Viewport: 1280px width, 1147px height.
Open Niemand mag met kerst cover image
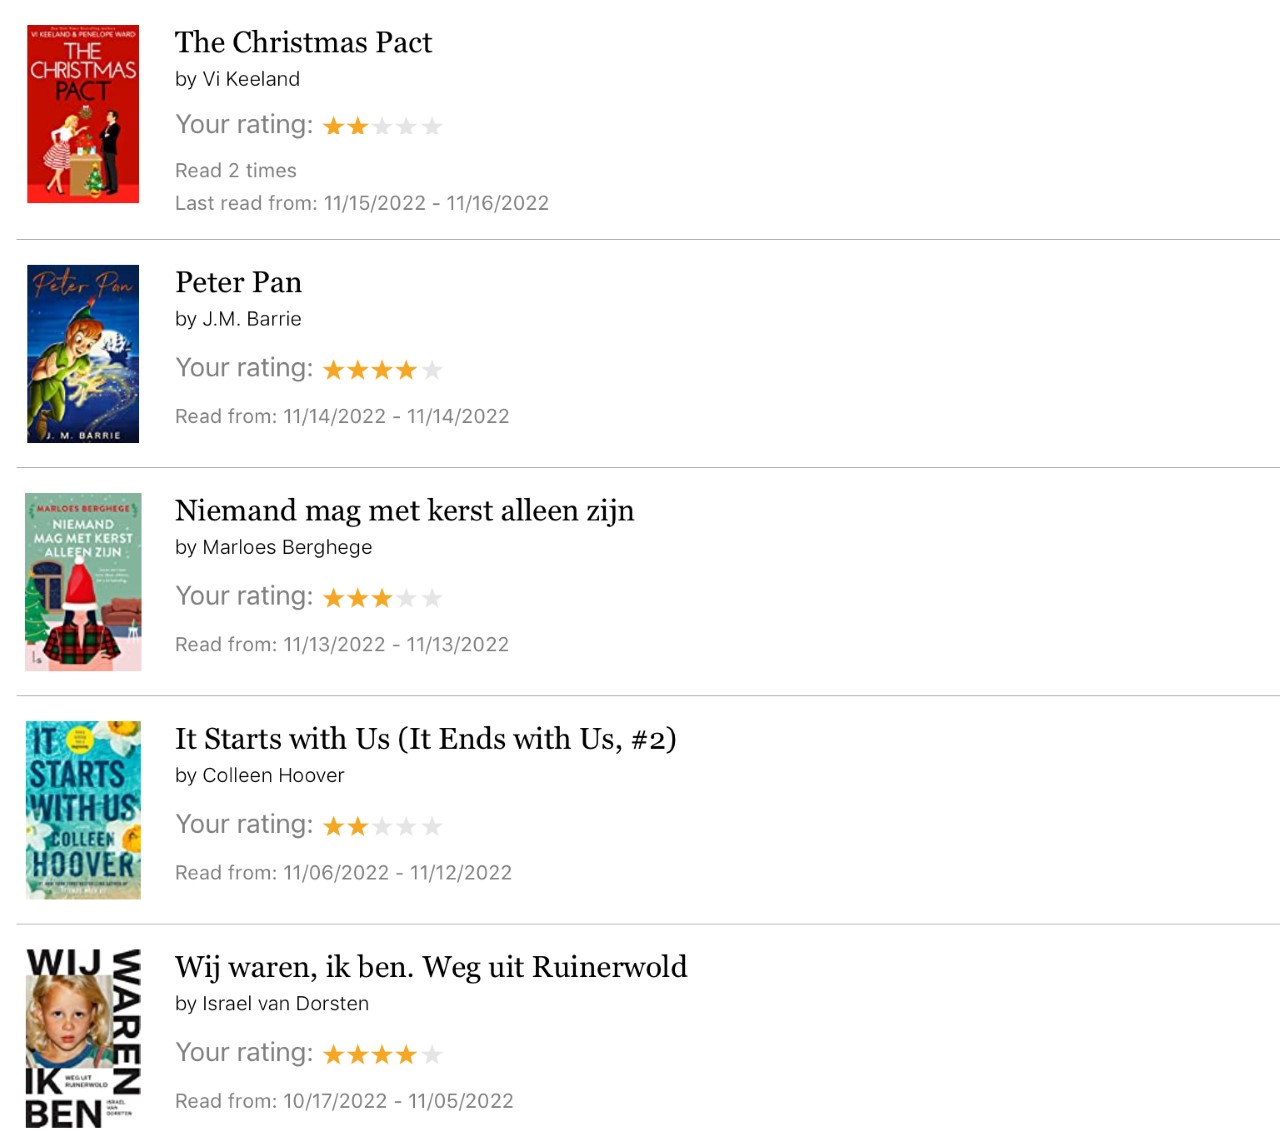coord(83,582)
